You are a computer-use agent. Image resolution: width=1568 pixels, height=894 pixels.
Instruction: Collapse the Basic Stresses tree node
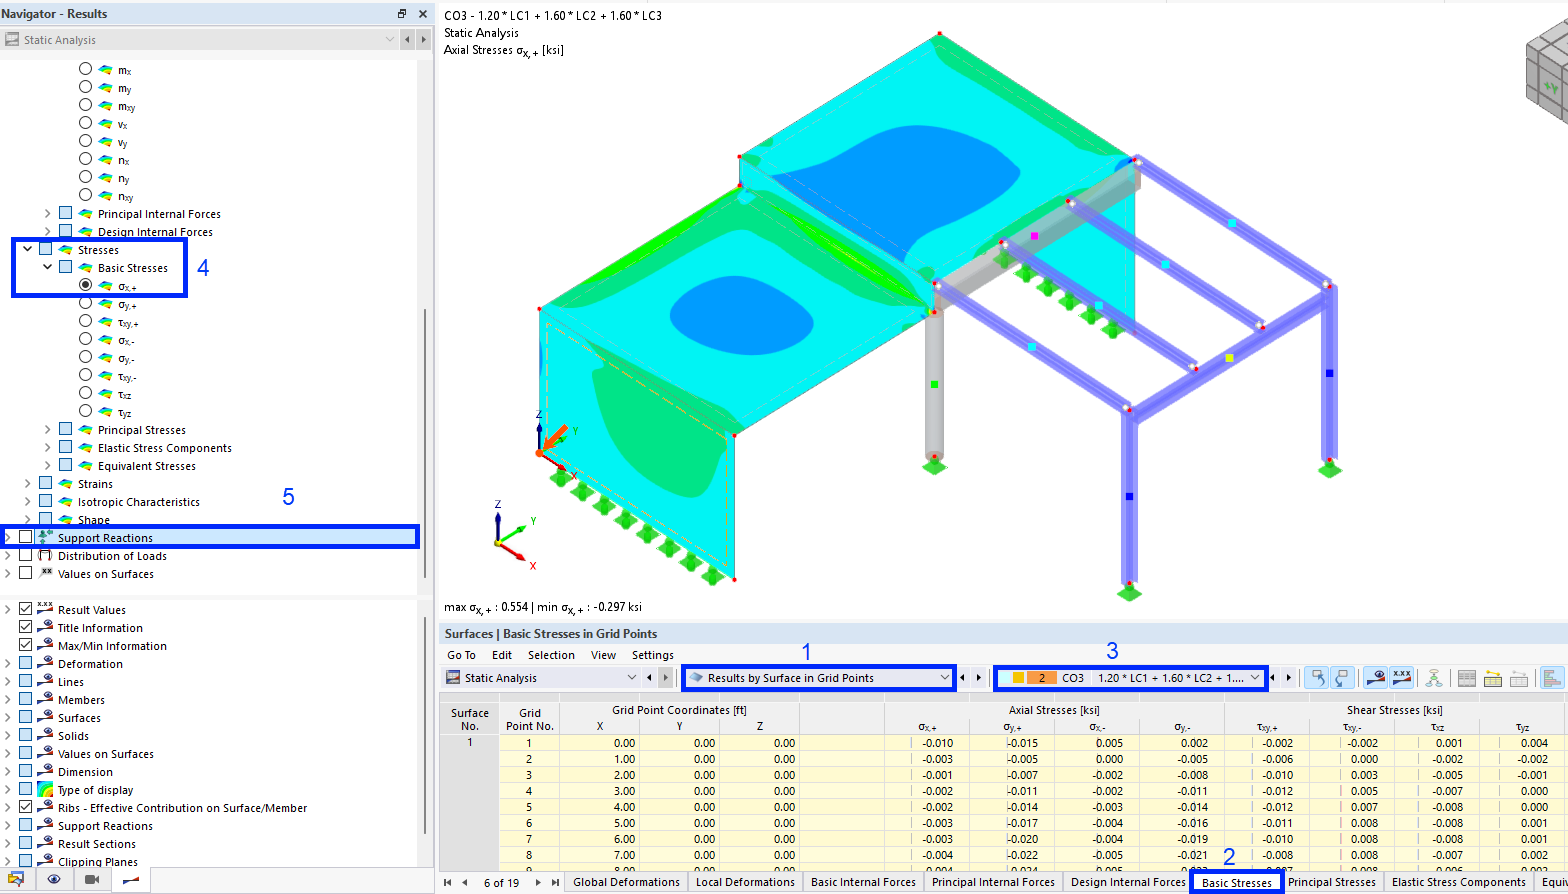point(47,267)
